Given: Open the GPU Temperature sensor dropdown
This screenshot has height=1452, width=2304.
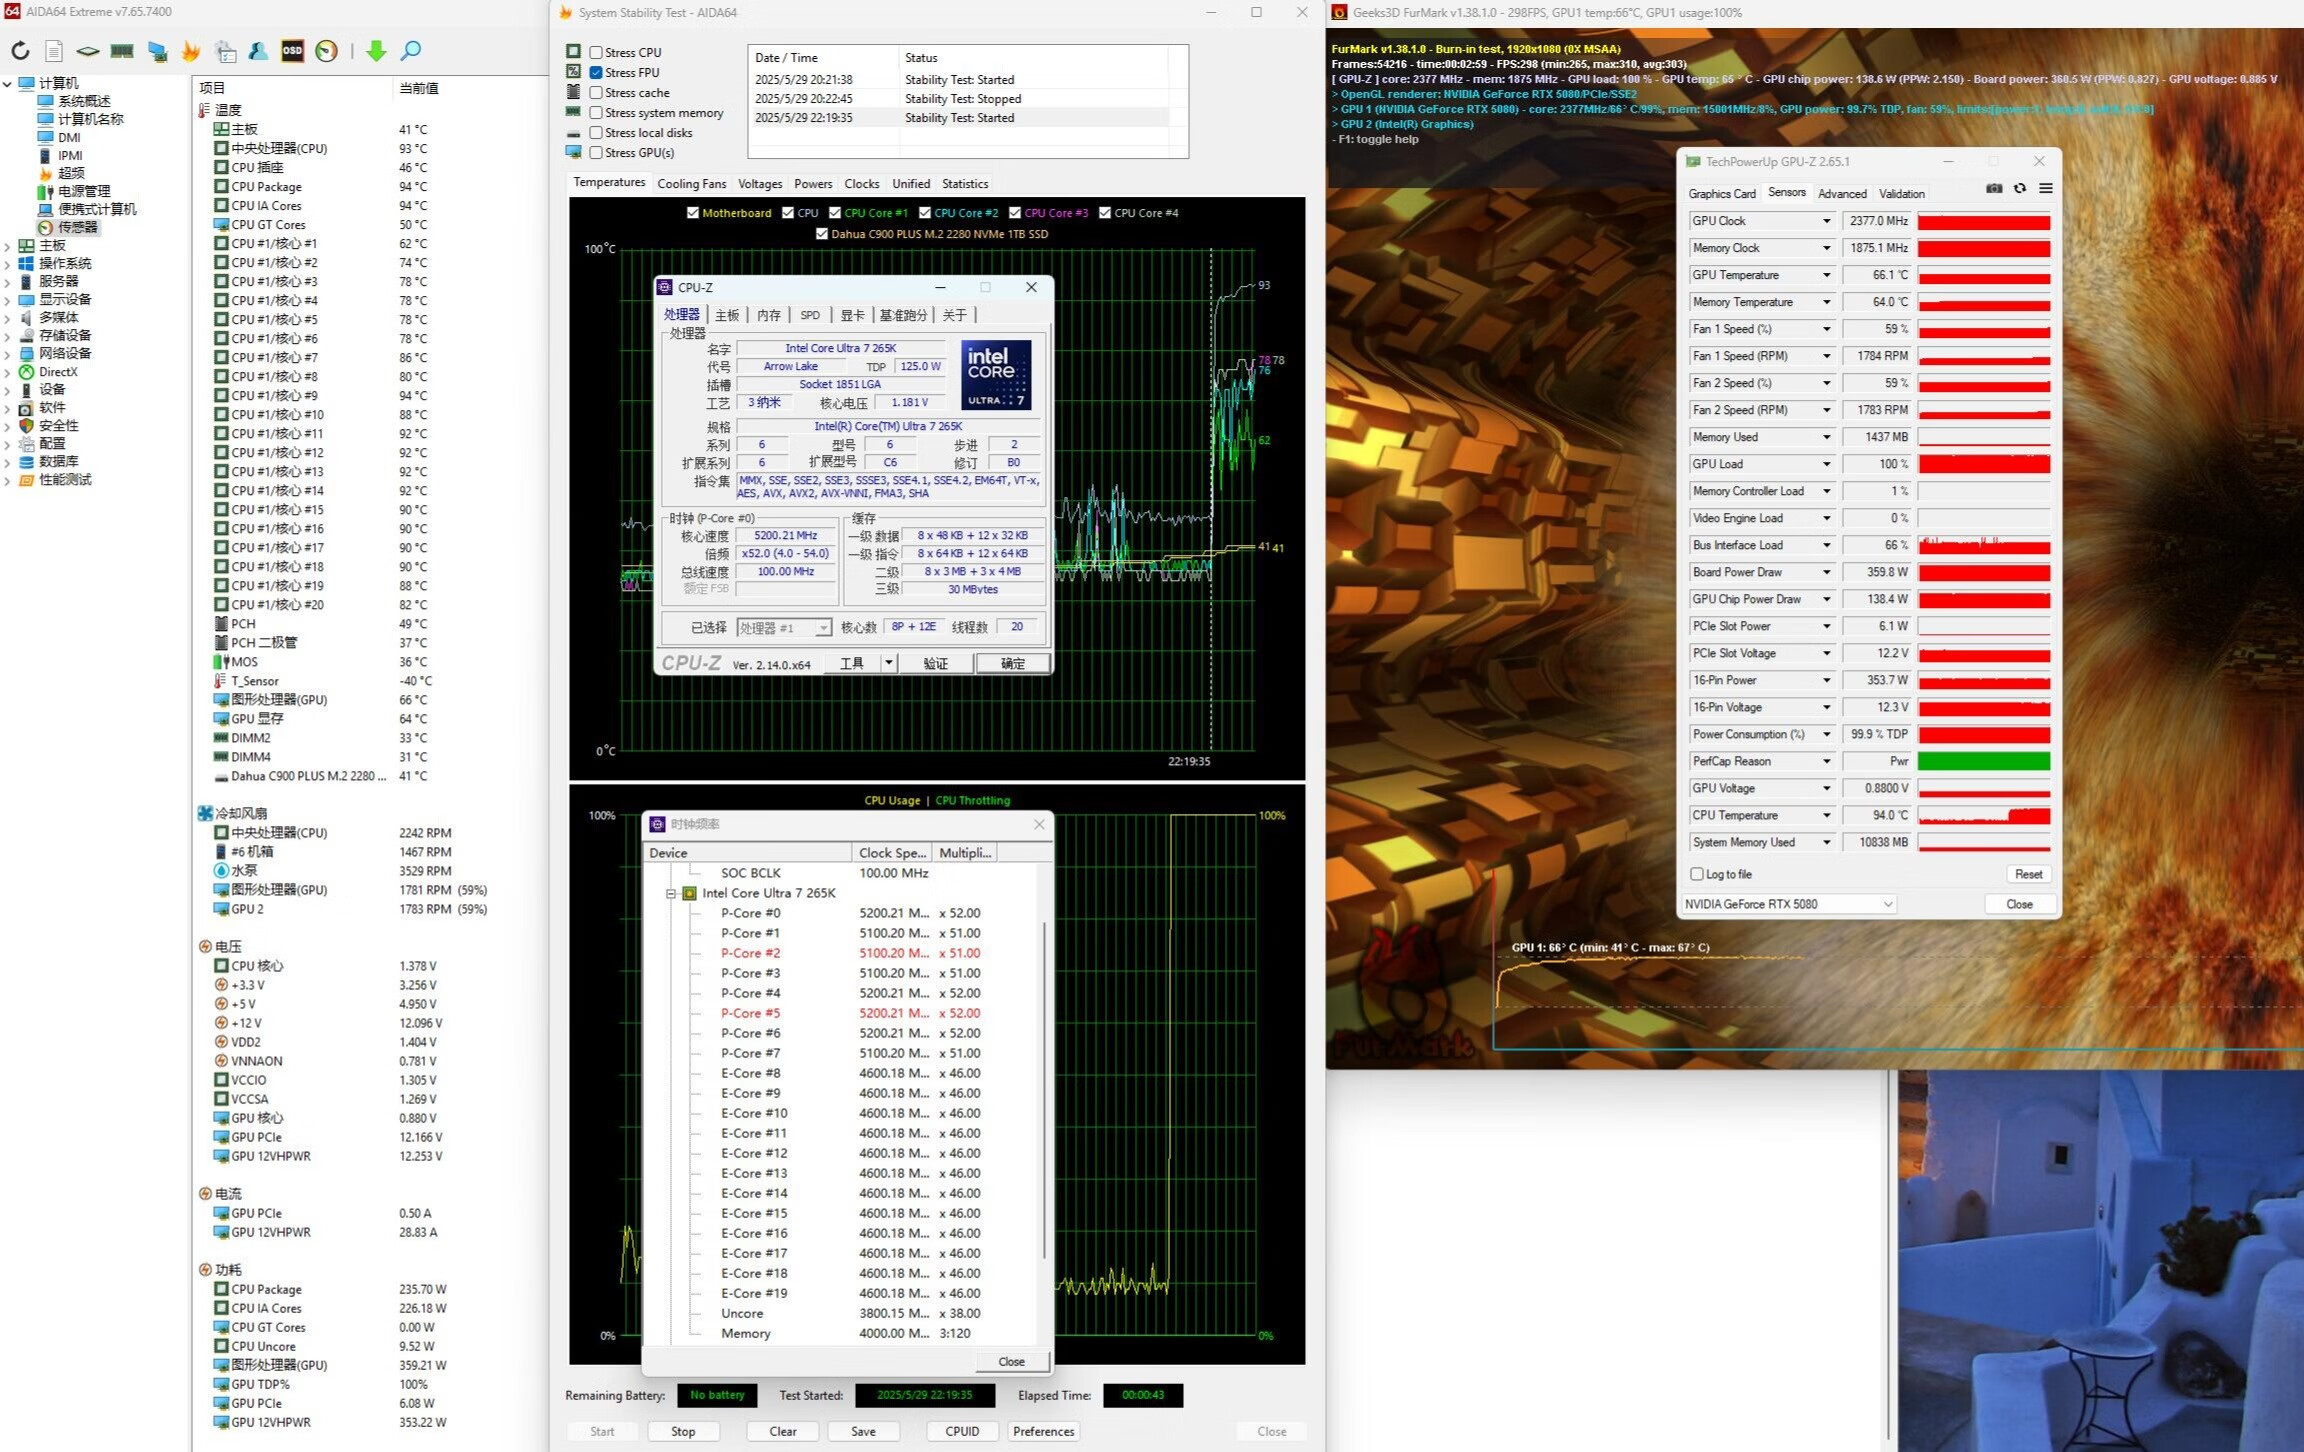Looking at the screenshot, I should click(x=1826, y=275).
